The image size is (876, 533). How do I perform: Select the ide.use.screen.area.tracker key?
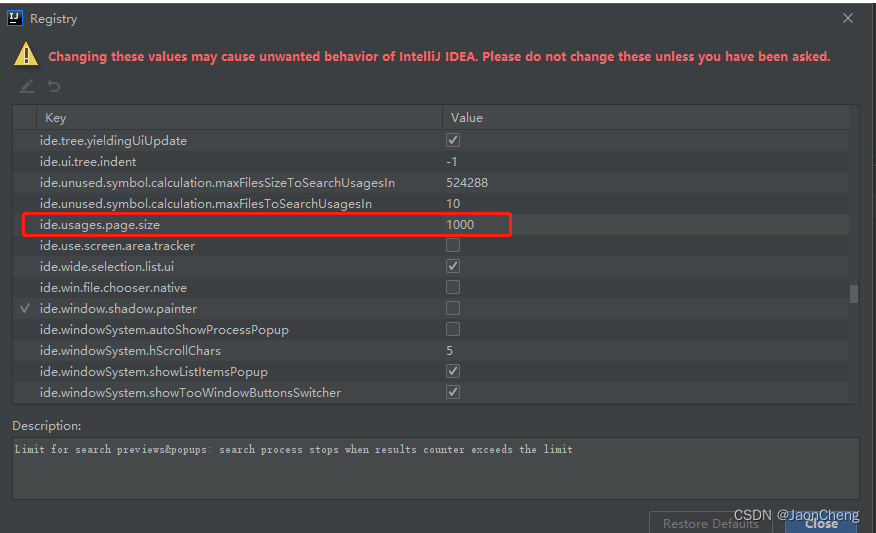[117, 246]
